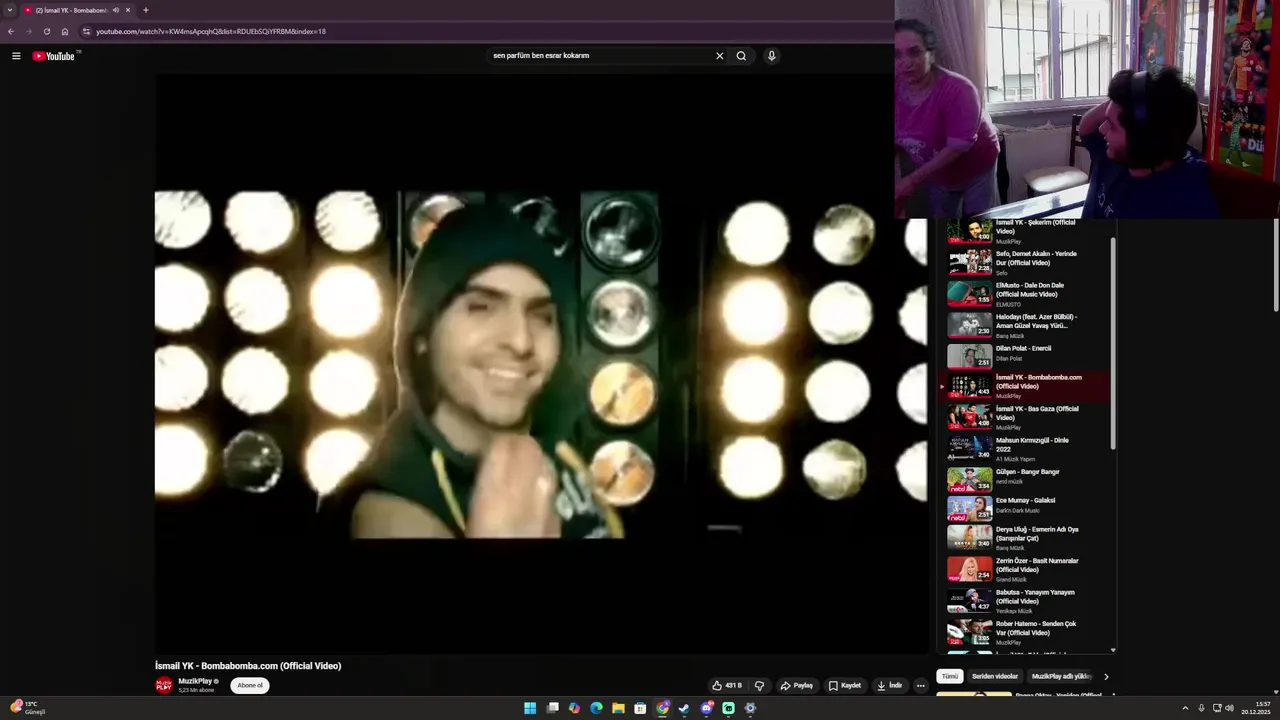Open volume control in system tray
1280x720 pixels.
1229,708
